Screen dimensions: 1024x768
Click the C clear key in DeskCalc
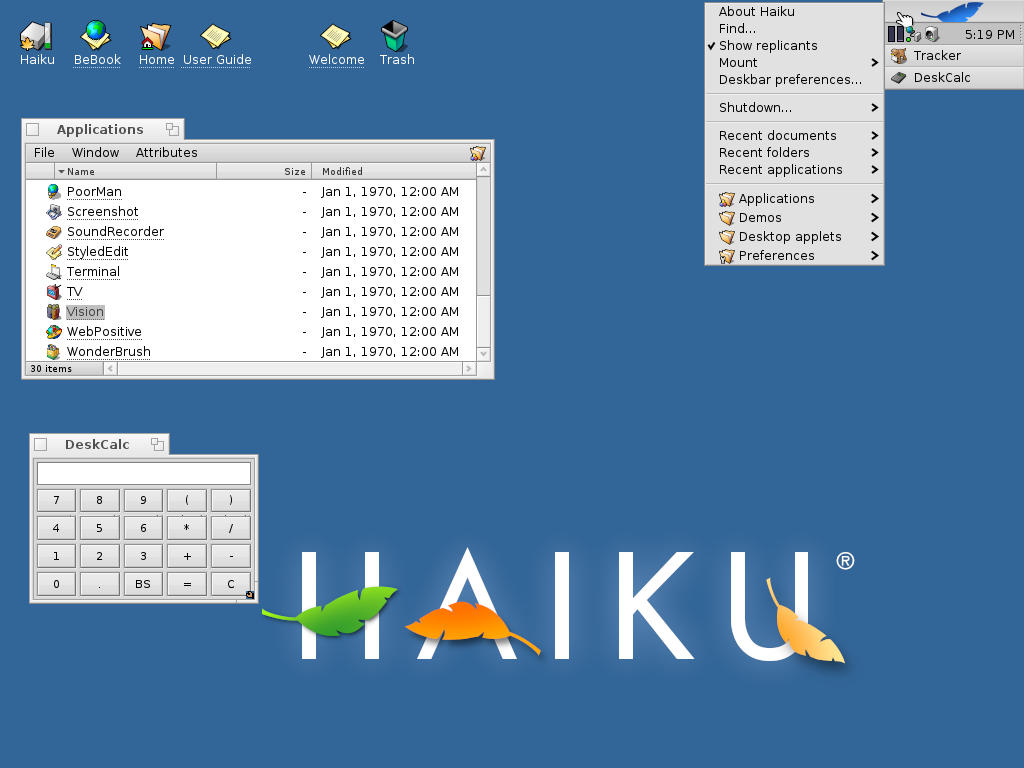pos(231,584)
